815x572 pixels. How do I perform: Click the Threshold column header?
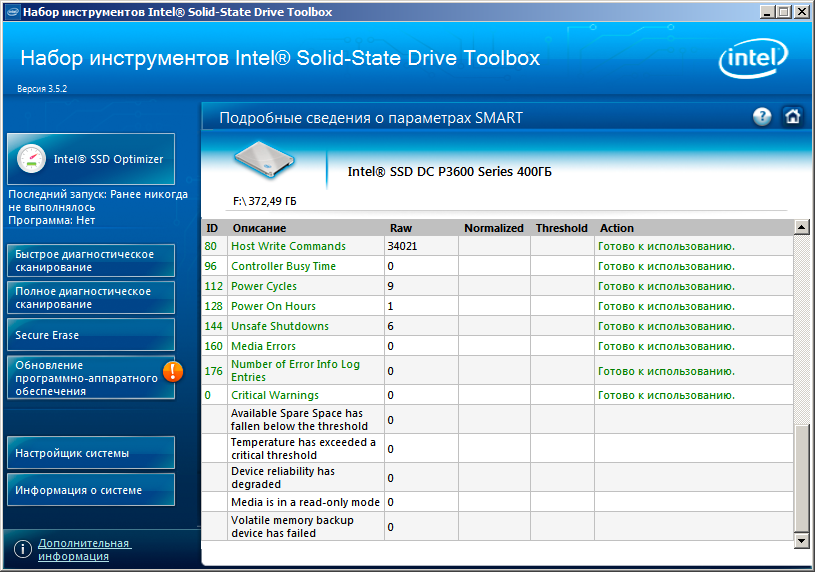point(561,228)
